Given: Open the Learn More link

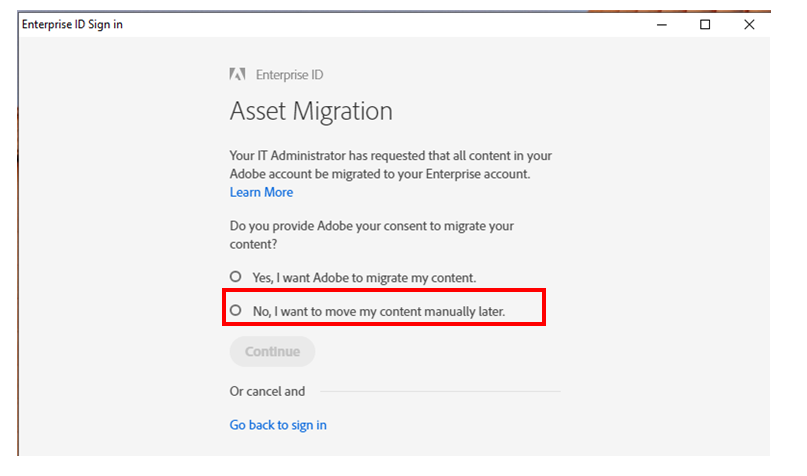Looking at the screenshot, I should (261, 192).
